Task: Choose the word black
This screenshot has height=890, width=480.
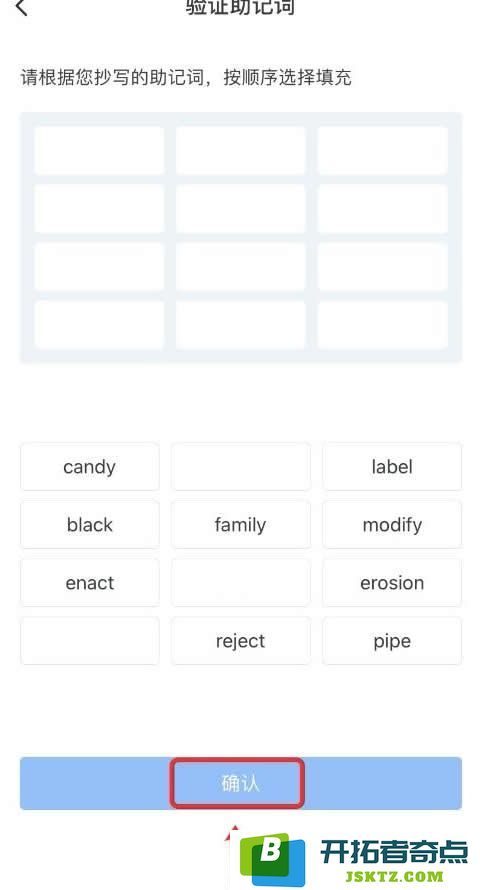Action: pyautogui.click(x=90, y=524)
